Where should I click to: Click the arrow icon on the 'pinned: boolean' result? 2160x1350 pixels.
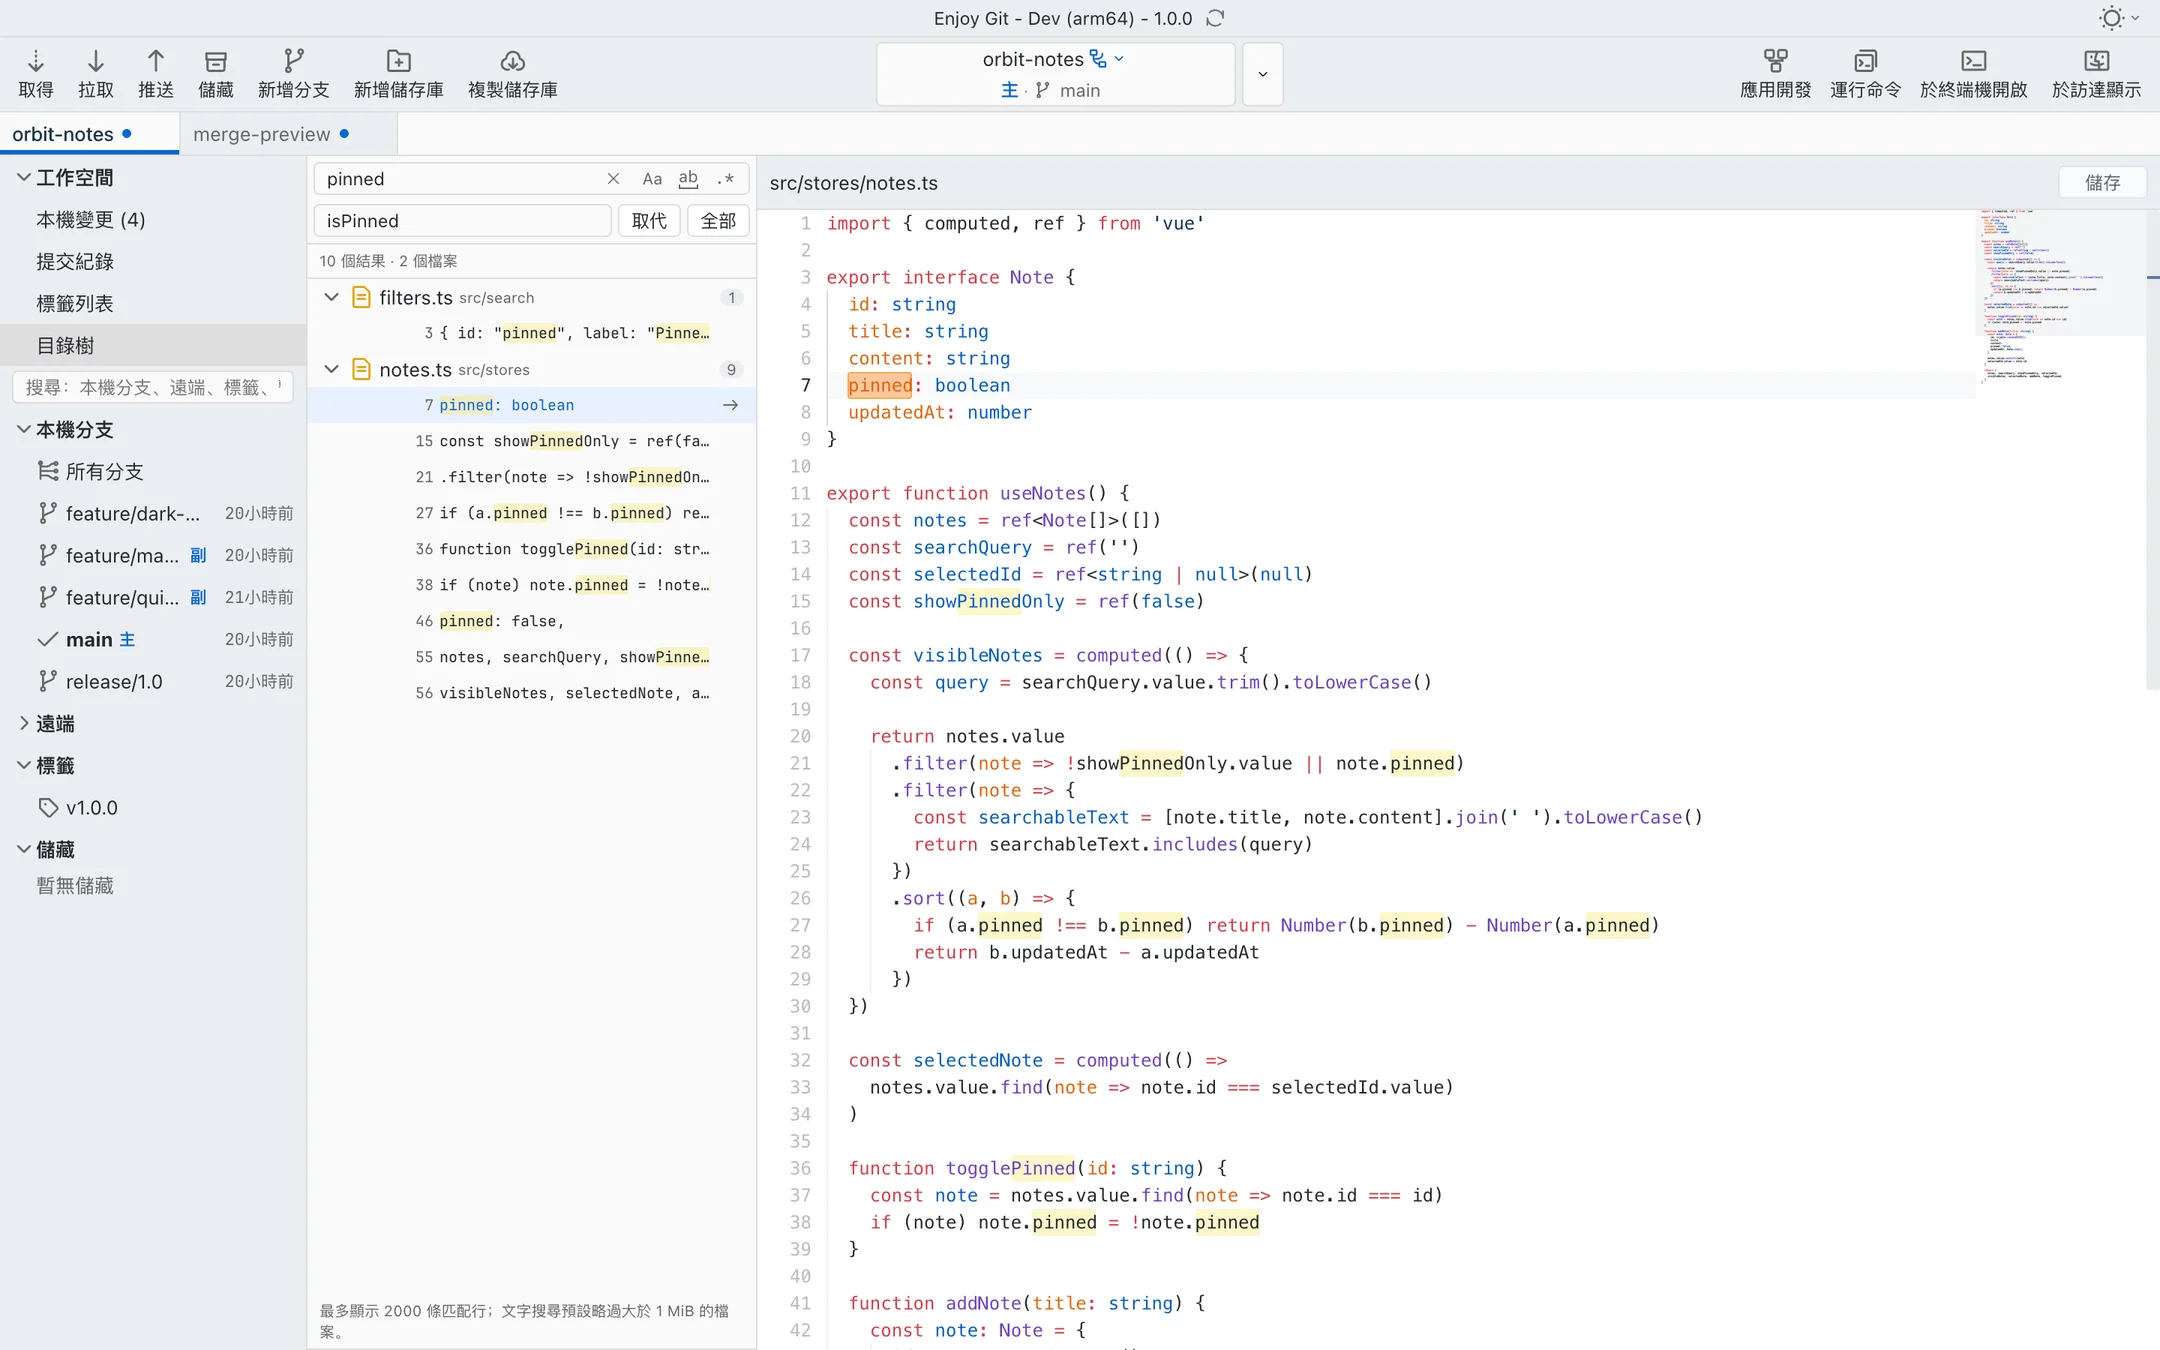pyautogui.click(x=731, y=405)
